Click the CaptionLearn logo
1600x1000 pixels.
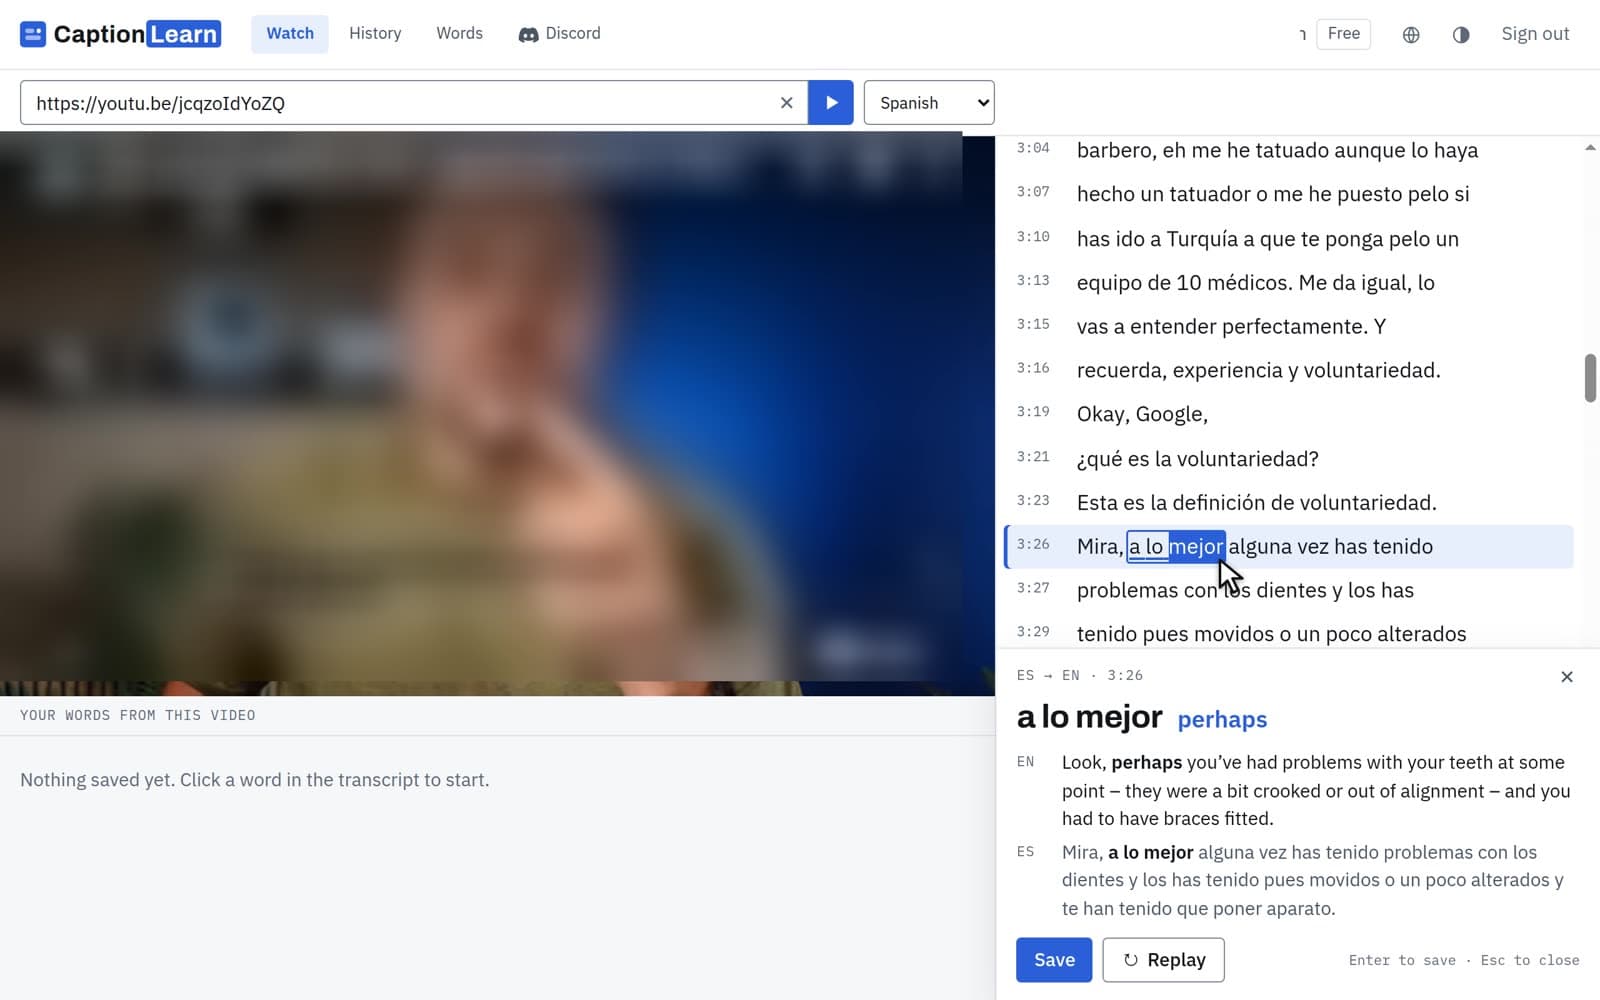point(120,34)
